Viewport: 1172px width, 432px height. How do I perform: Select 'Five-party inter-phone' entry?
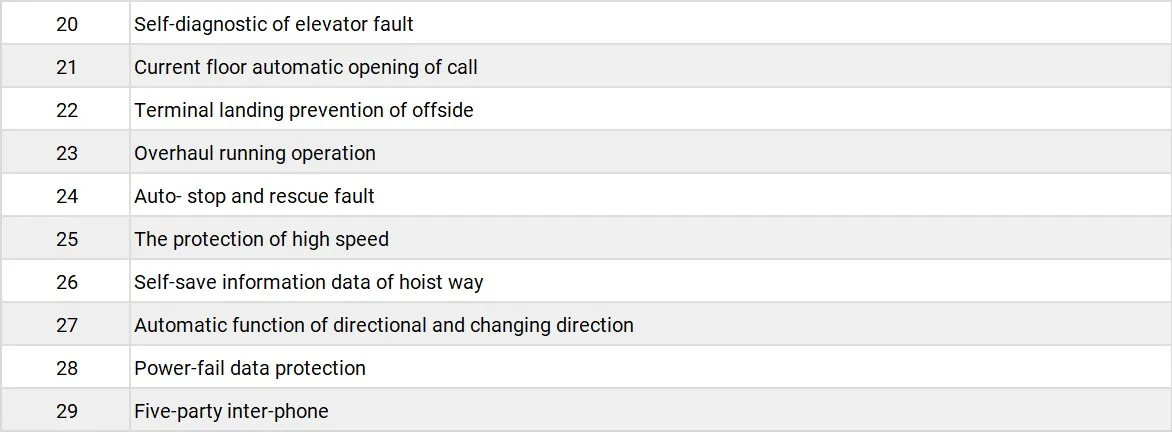click(x=231, y=411)
